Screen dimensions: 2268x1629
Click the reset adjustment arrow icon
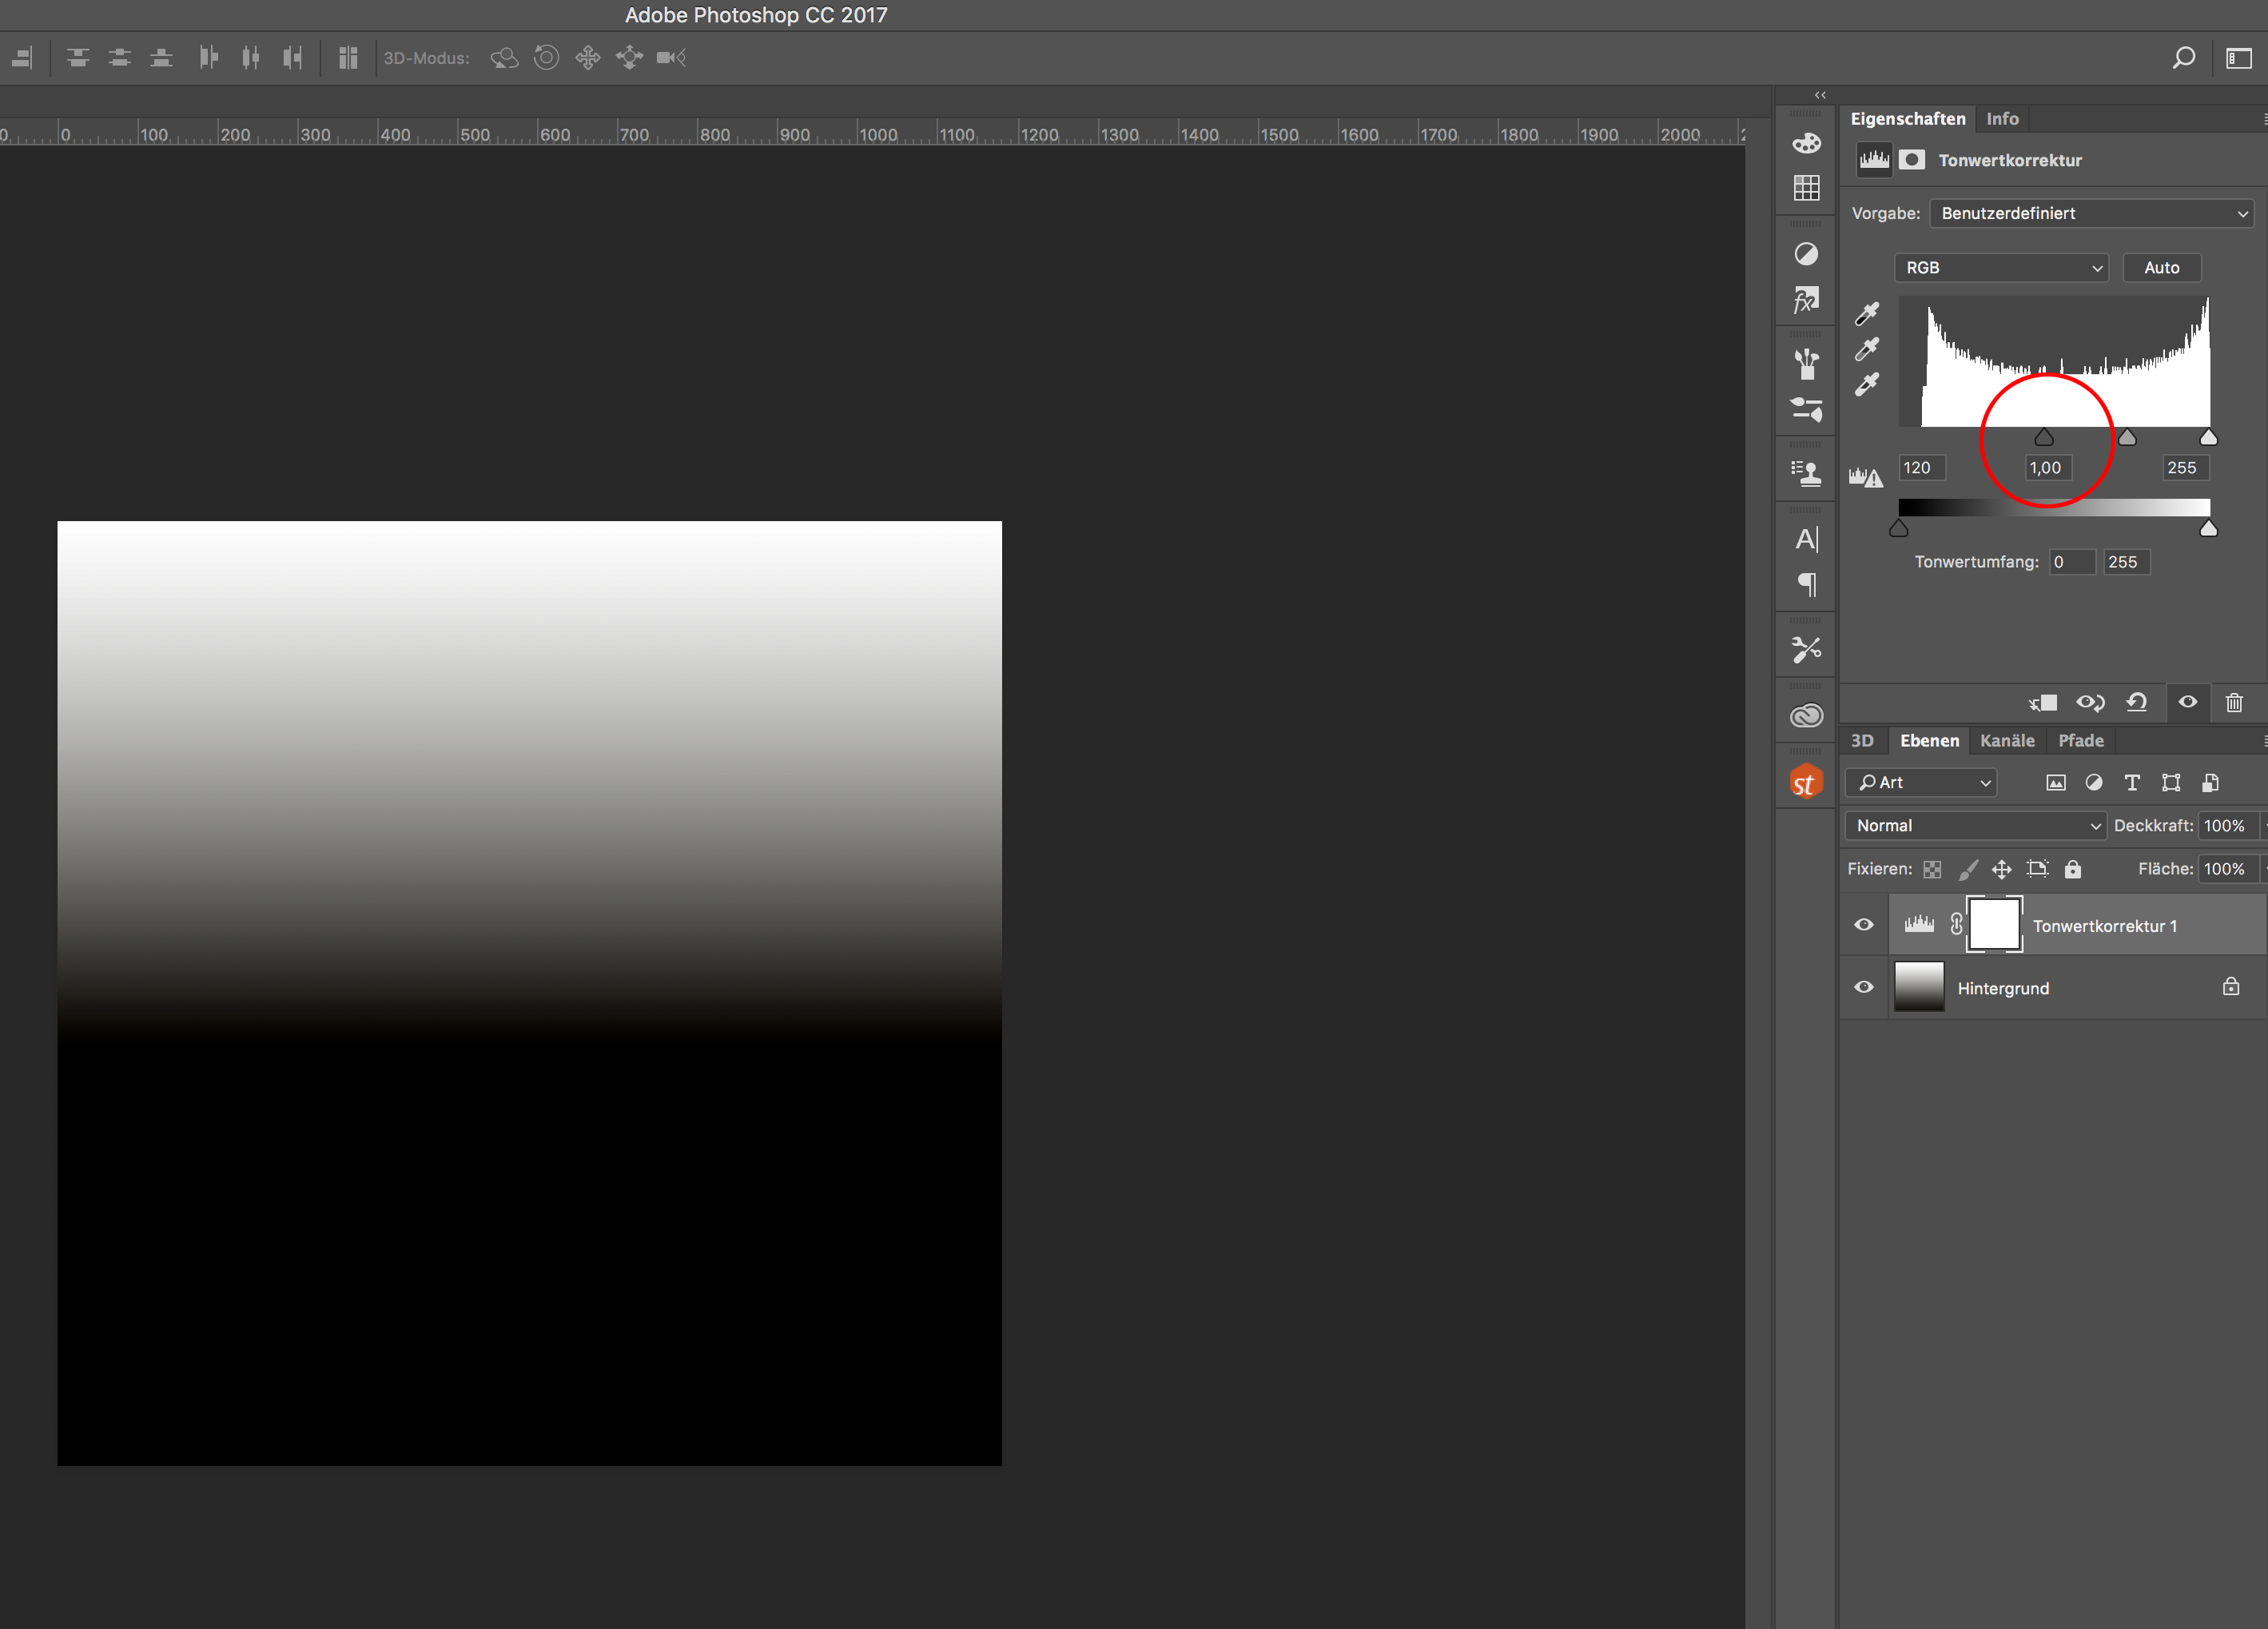(2137, 703)
